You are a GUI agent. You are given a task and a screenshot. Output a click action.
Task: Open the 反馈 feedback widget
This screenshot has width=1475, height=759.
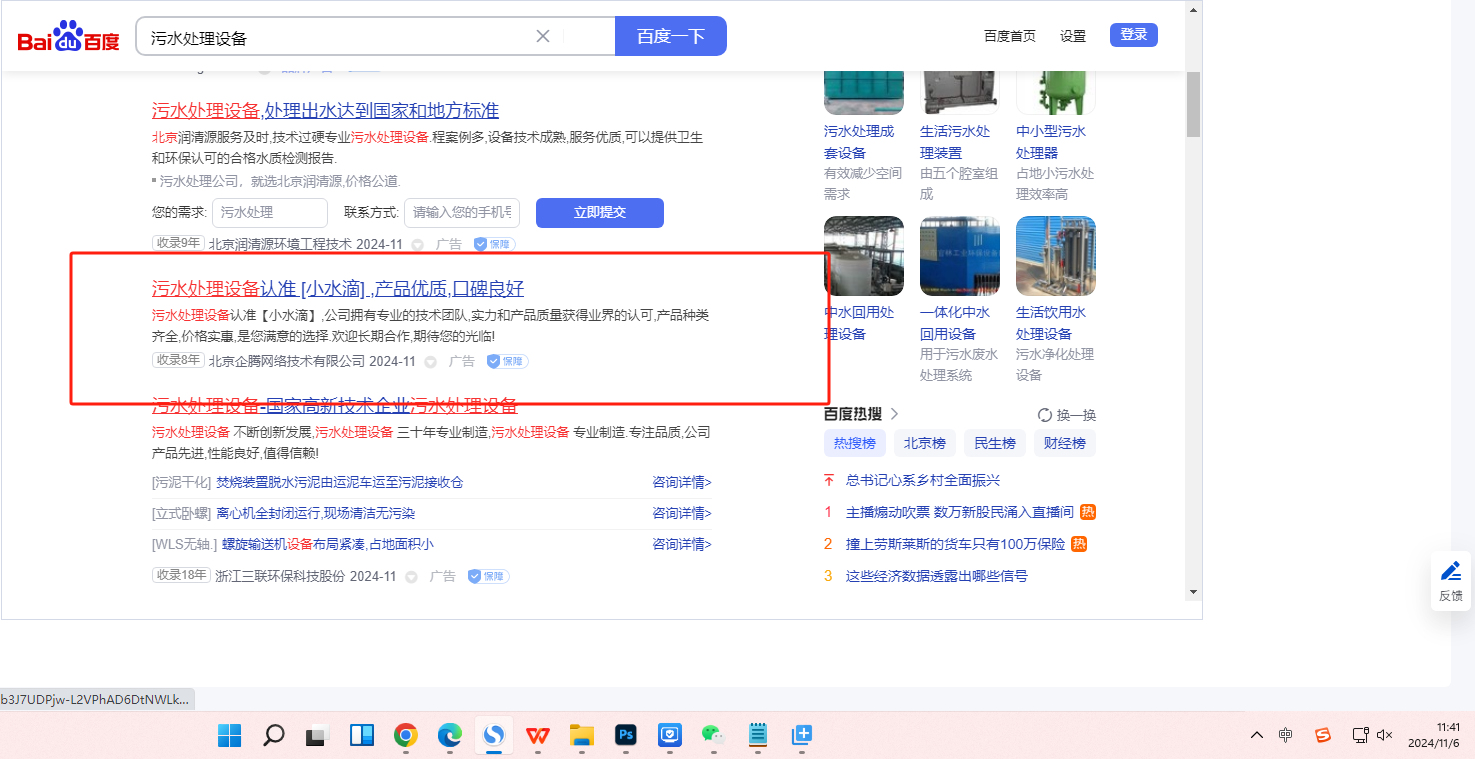click(x=1450, y=580)
